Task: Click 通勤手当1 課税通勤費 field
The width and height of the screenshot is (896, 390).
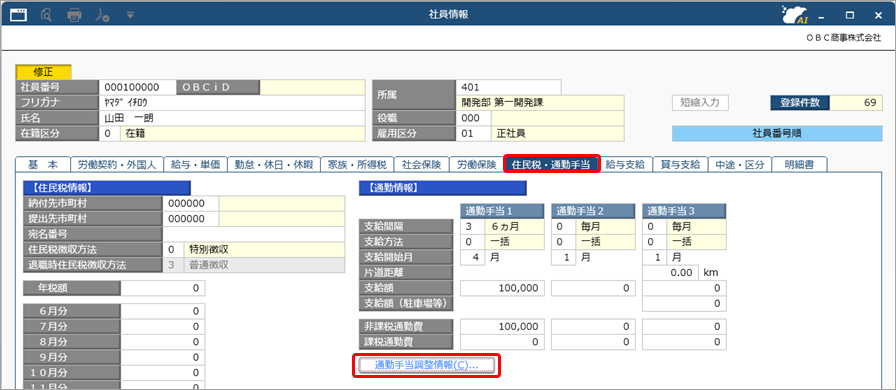Action: 502,343
